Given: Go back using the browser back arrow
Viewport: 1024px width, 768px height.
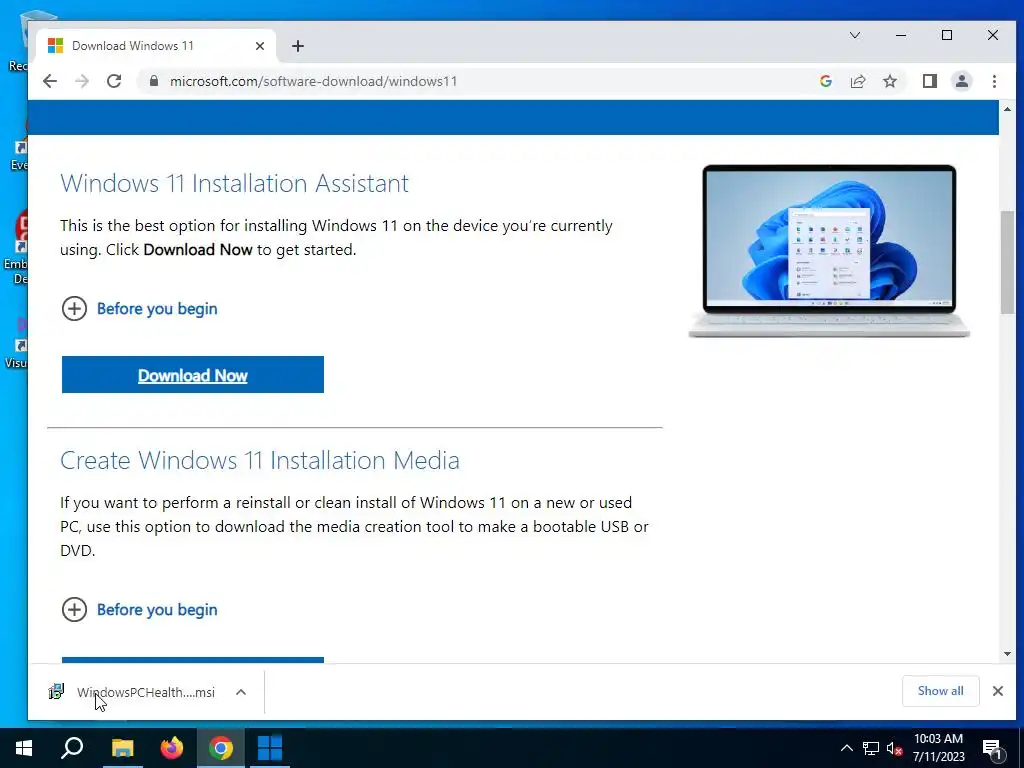Looking at the screenshot, I should 50,81.
